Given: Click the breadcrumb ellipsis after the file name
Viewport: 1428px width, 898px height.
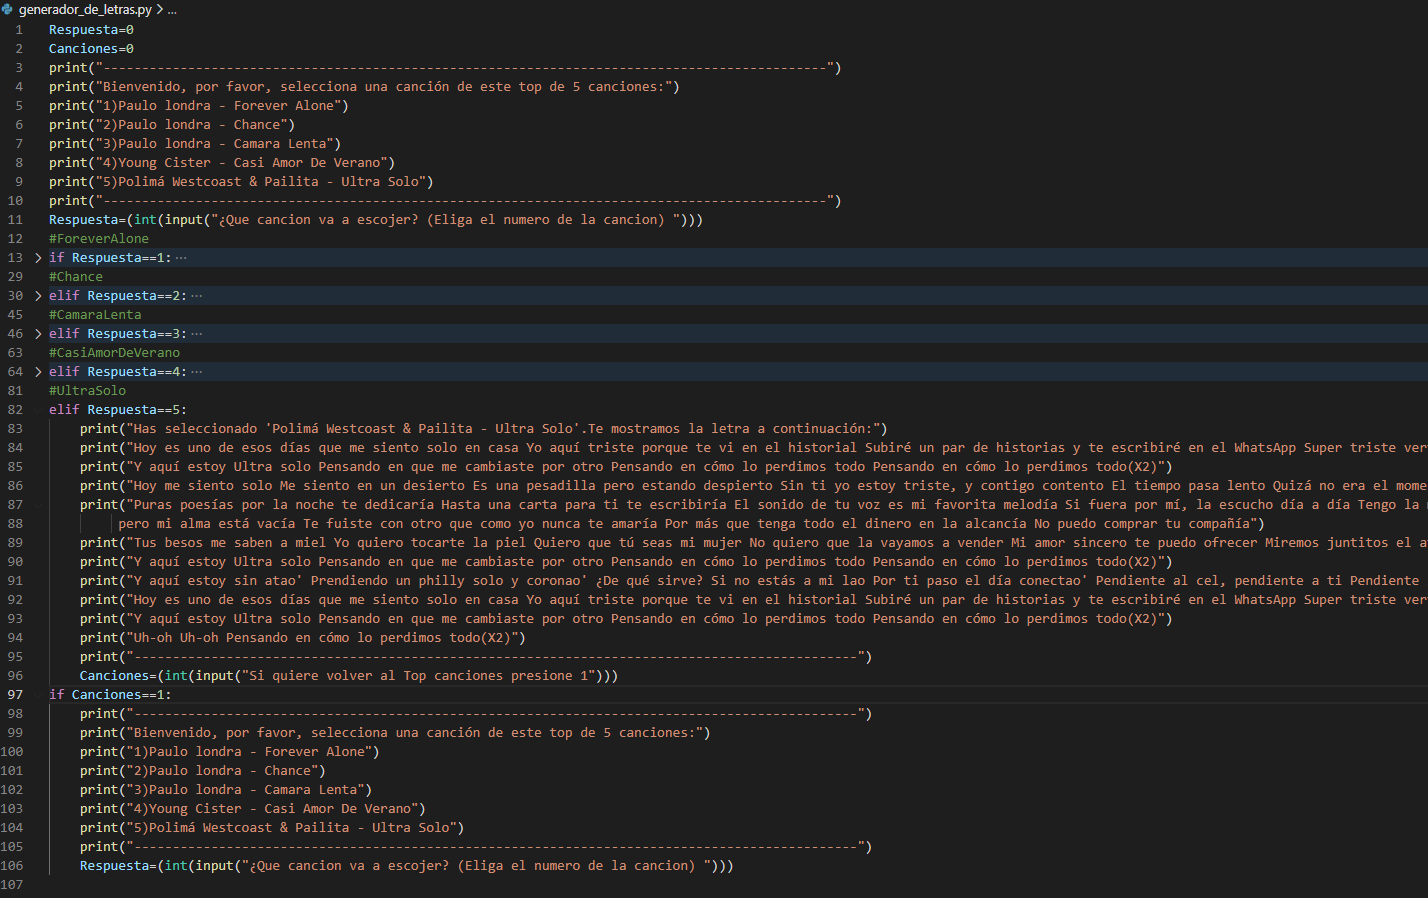Looking at the screenshot, I should (172, 9).
